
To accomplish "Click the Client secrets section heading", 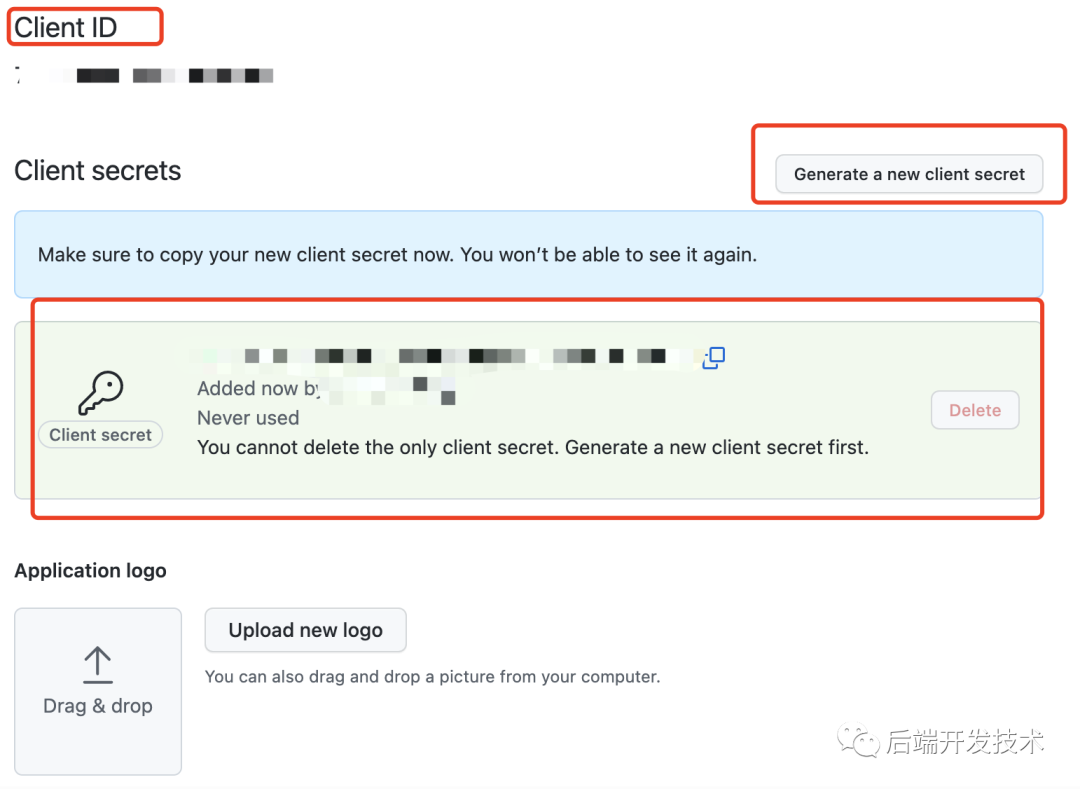I will coord(97,170).
